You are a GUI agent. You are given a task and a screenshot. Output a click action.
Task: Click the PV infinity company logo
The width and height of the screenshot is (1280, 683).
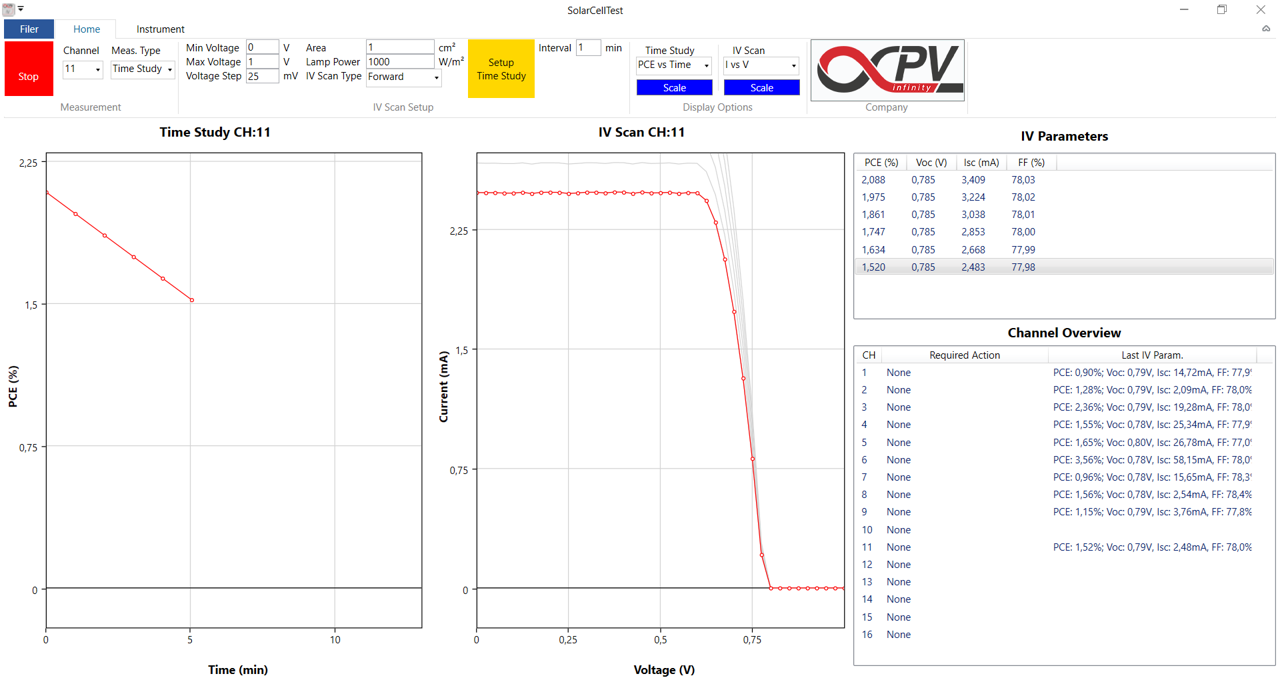pyautogui.click(x=886, y=68)
